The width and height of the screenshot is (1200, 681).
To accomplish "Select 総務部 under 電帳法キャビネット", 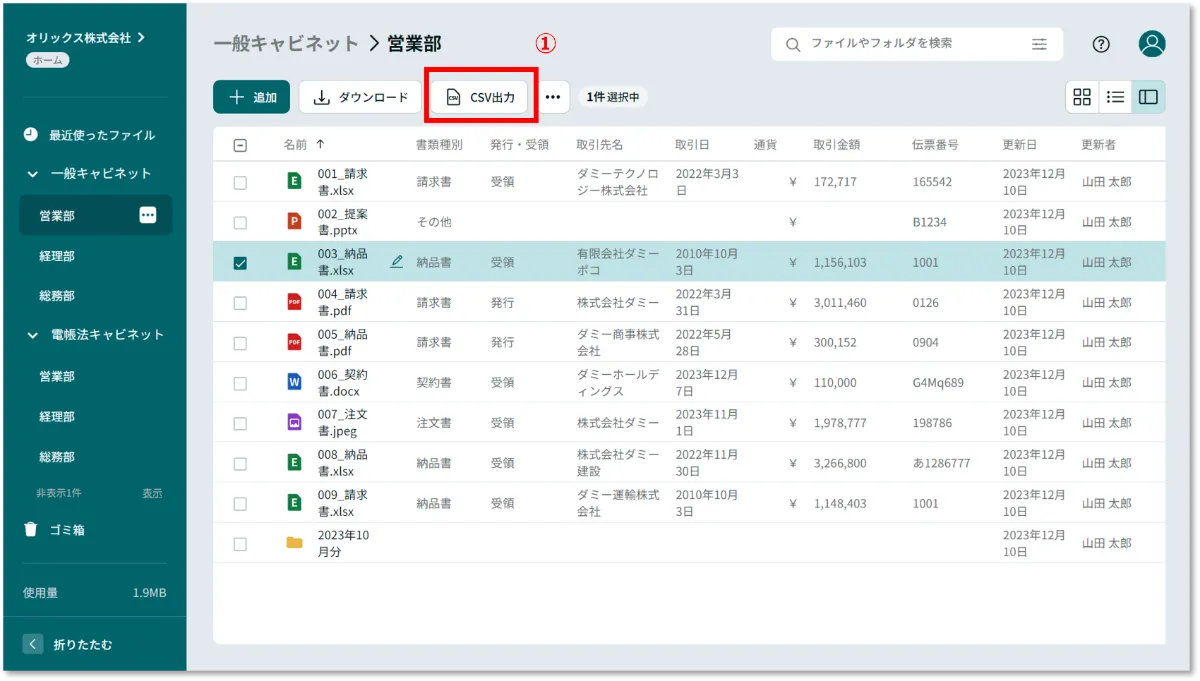I will [57, 457].
